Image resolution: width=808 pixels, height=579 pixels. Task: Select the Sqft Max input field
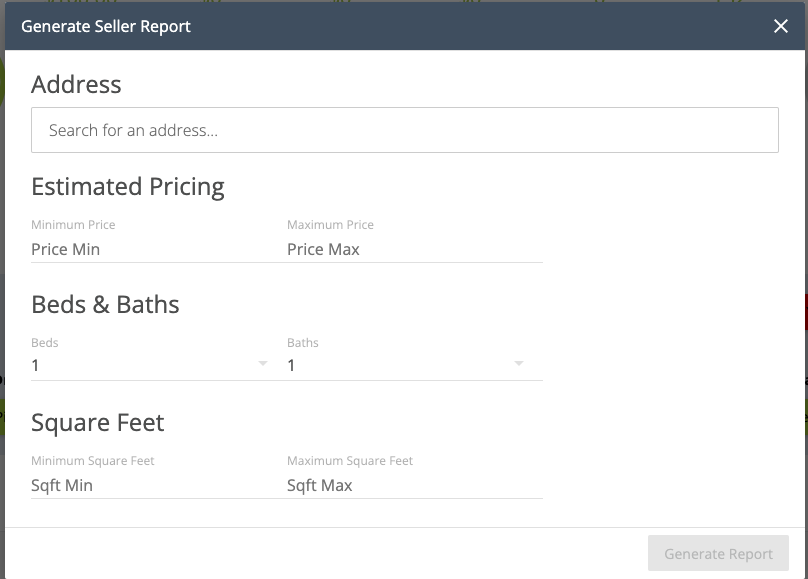(413, 485)
